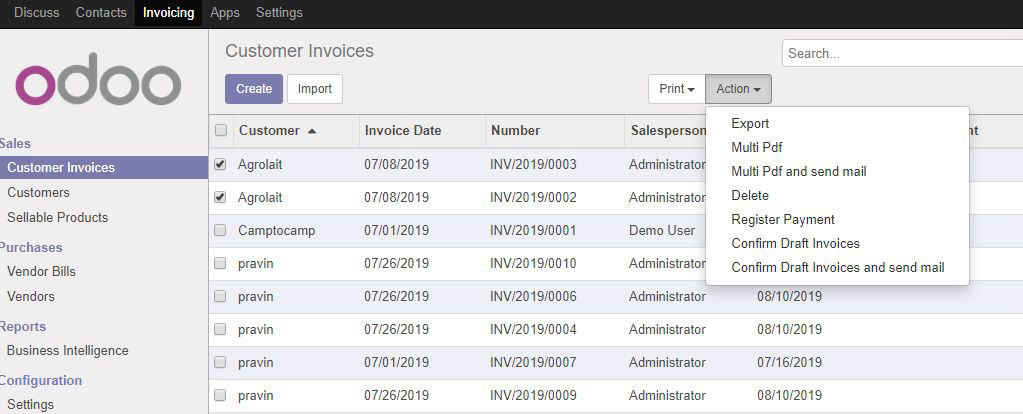Viewport: 1023px width, 414px height.
Task: Choose Delete from the Action menu
Action: 750,196
